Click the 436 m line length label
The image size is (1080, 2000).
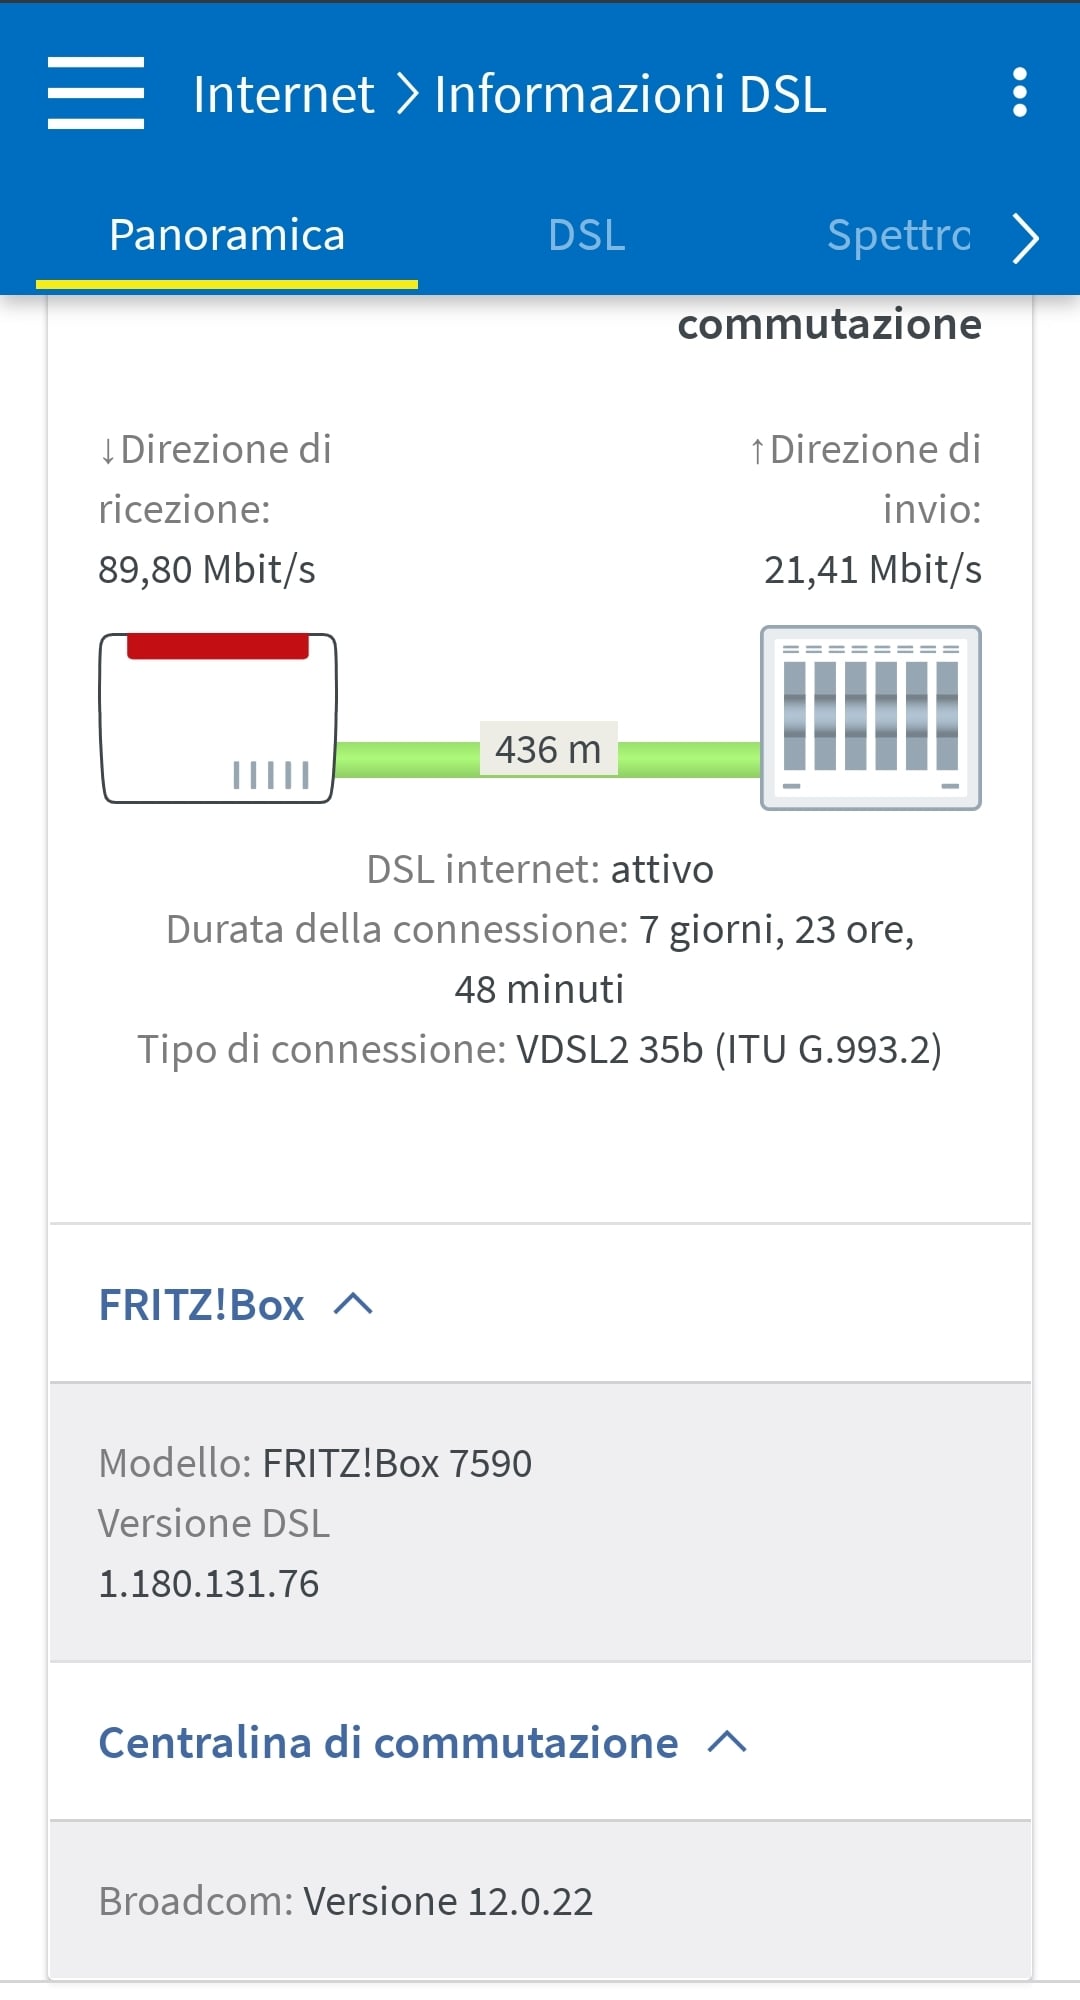click(548, 749)
